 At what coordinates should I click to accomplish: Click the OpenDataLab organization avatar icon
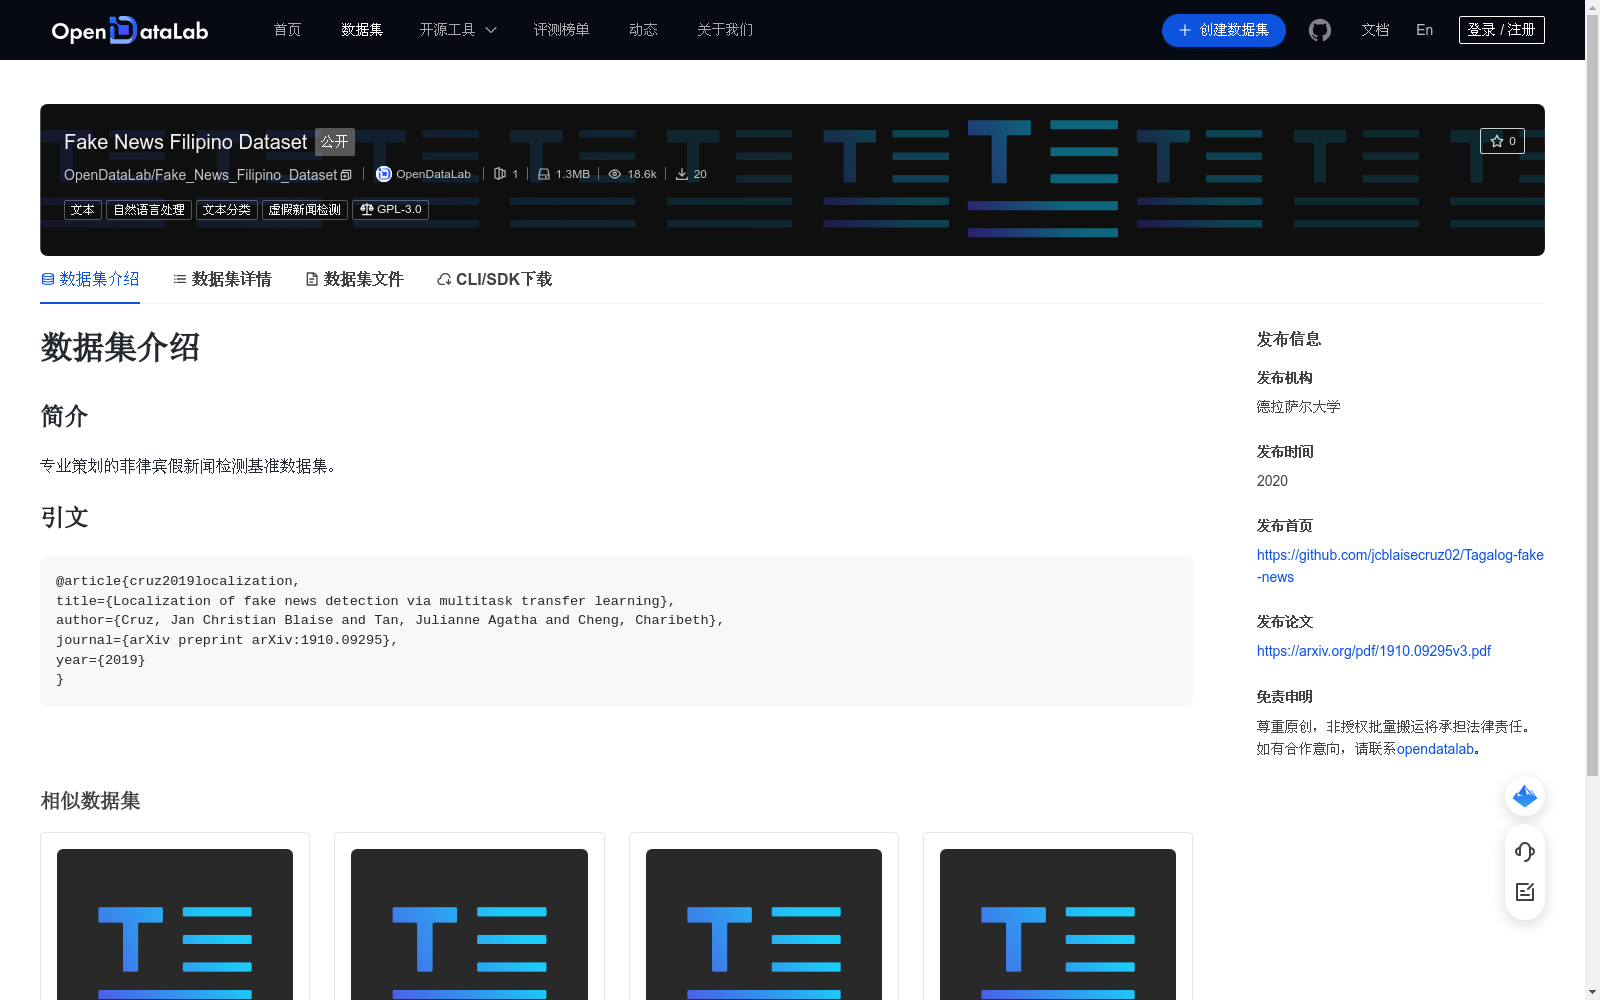[x=383, y=174]
